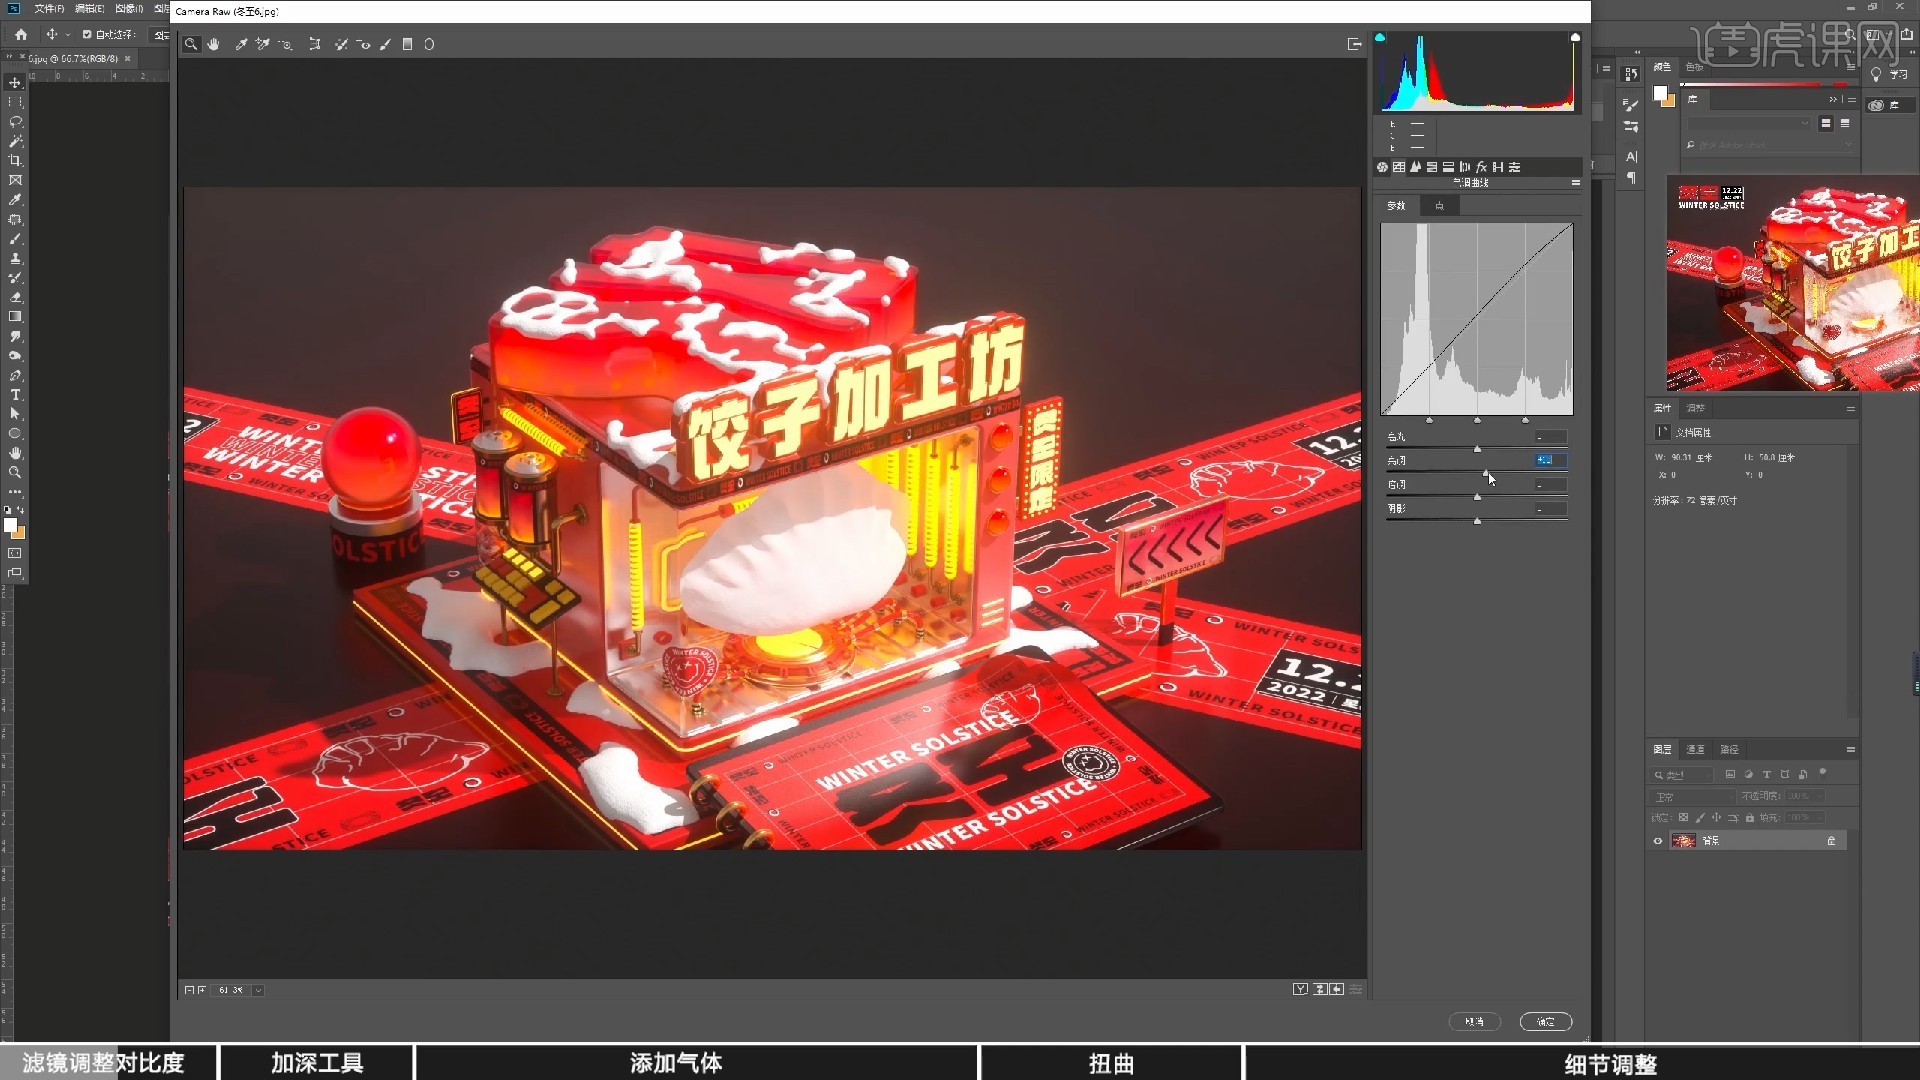Open Tone Curve panel flyout menu
This screenshot has width=1920, height=1080.
click(1576, 183)
